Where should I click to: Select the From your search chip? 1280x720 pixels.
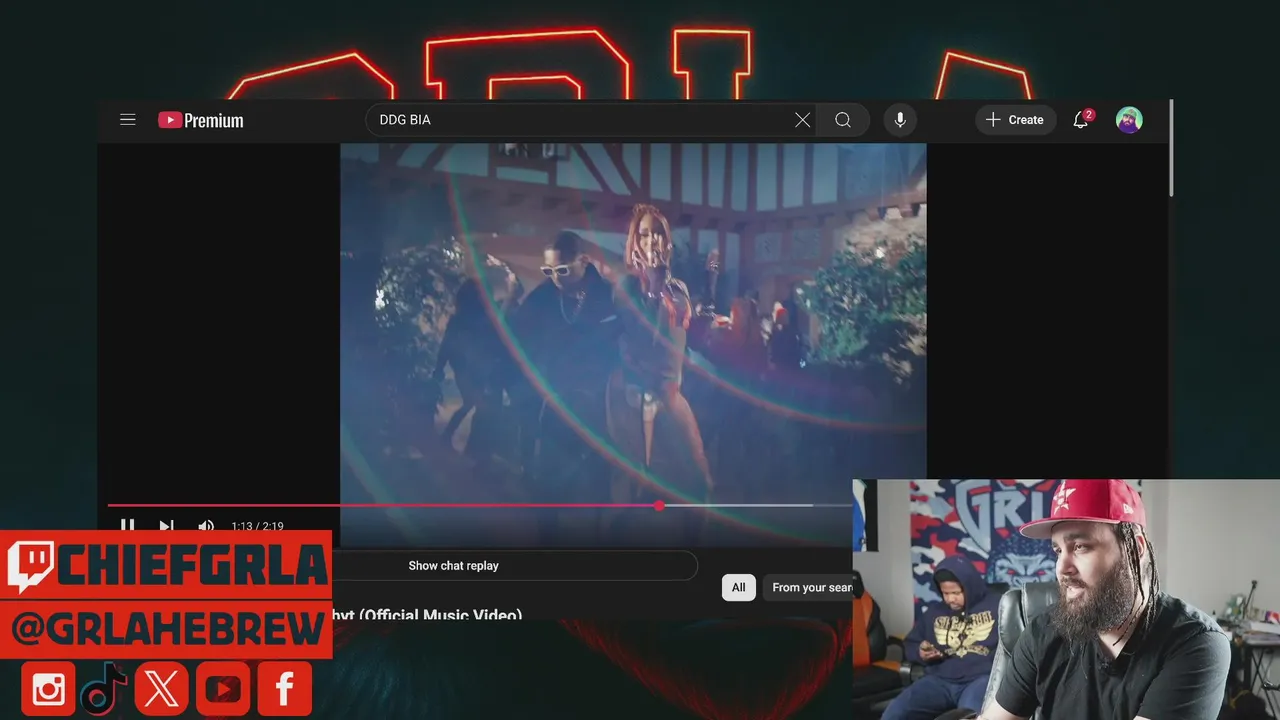coord(808,588)
